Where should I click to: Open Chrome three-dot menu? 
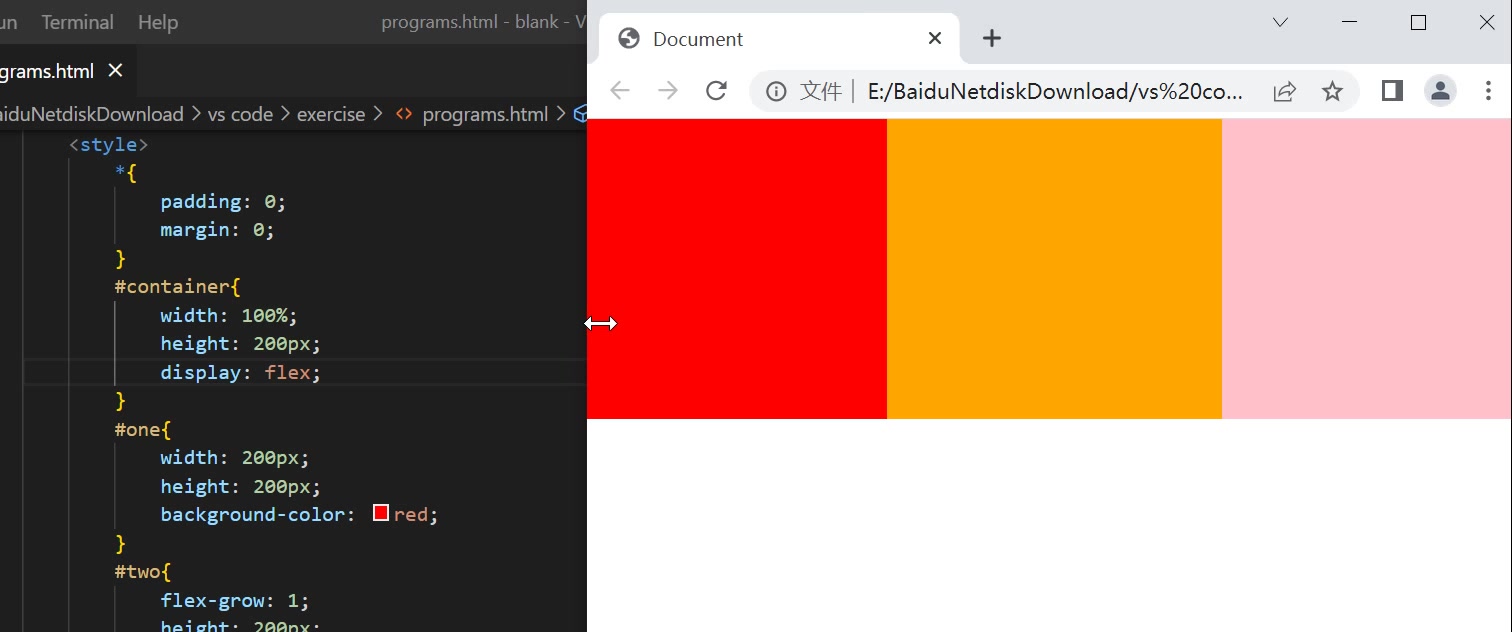pyautogui.click(x=1488, y=91)
